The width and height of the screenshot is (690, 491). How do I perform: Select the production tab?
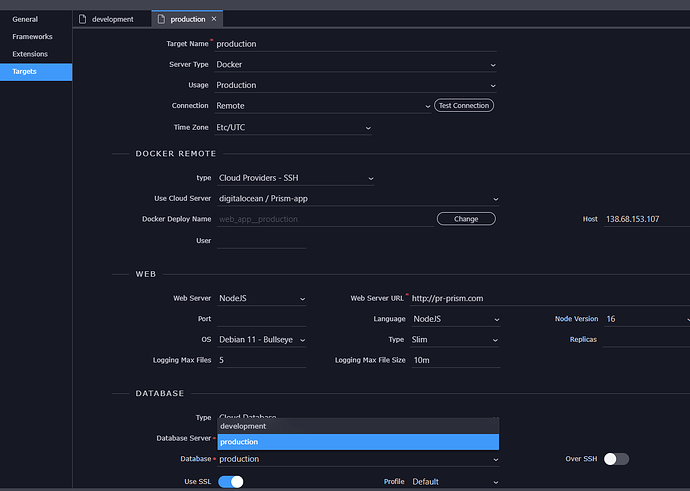click(187, 19)
